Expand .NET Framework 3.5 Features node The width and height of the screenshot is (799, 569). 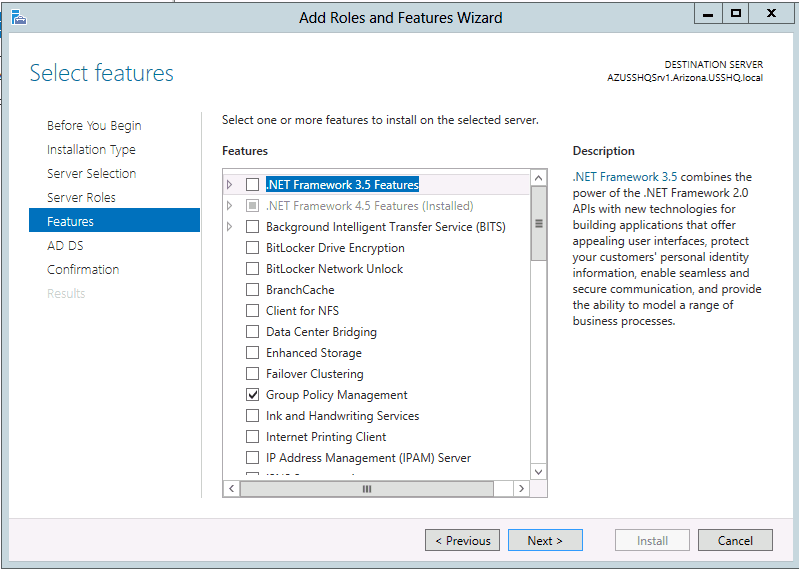click(x=230, y=184)
